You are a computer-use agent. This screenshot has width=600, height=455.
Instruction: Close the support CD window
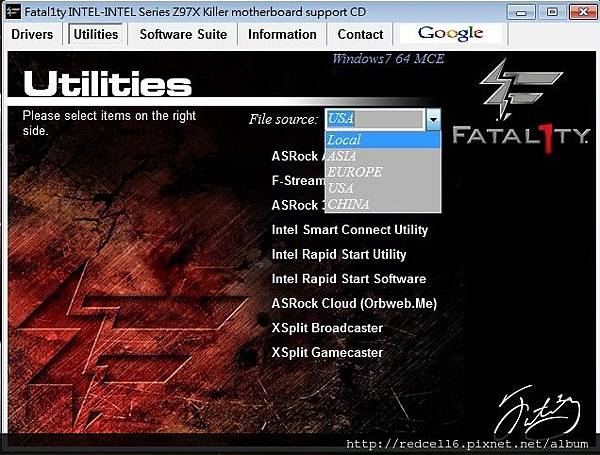coord(582,12)
